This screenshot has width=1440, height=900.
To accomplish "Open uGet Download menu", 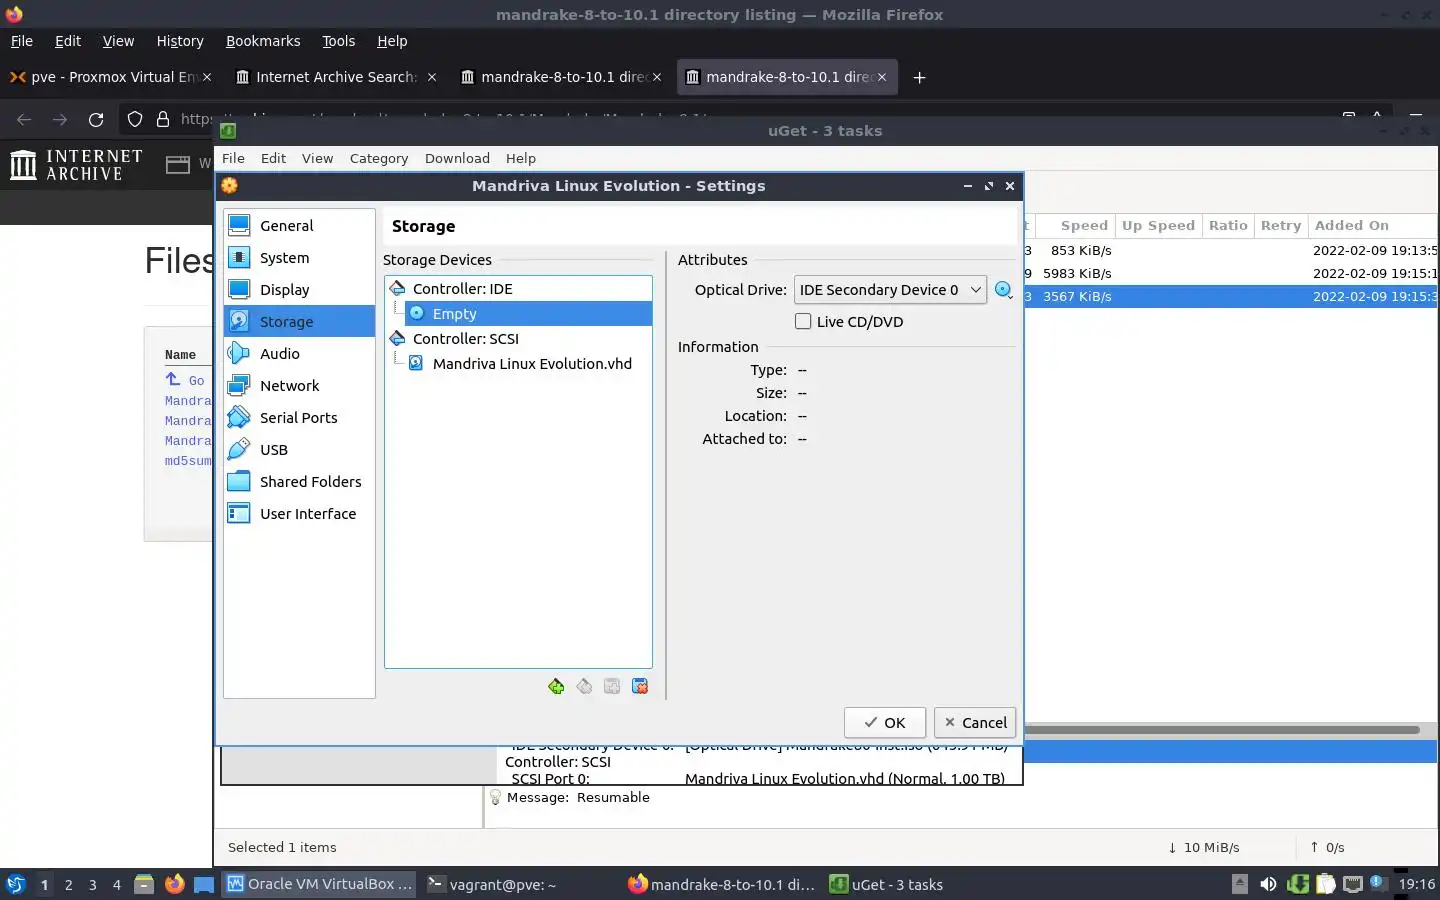I will 457,158.
